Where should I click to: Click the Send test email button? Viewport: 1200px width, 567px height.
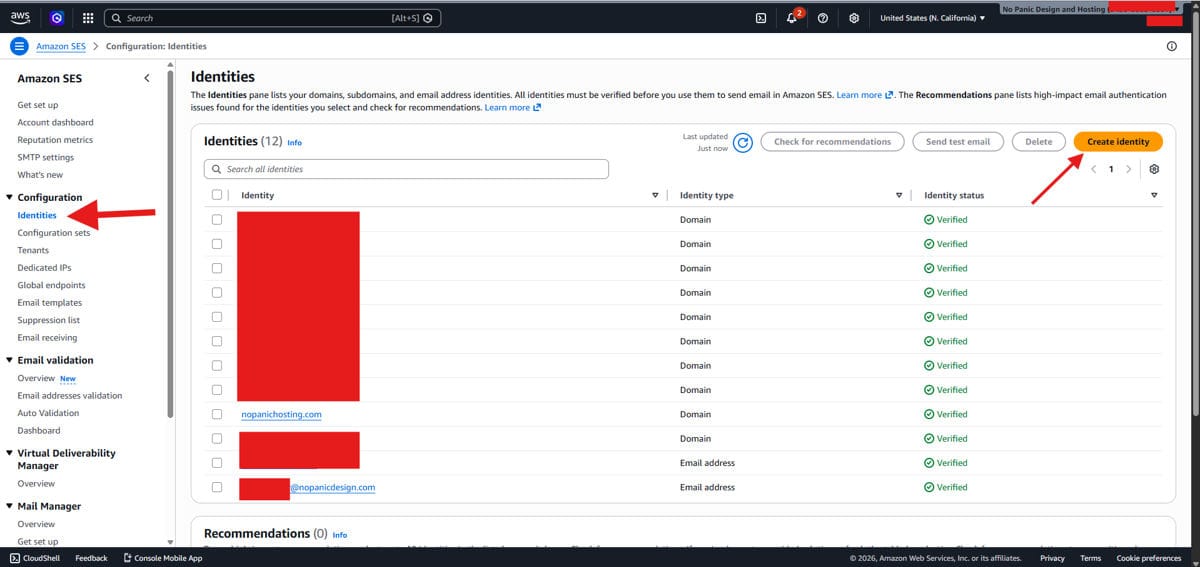pyautogui.click(x=958, y=142)
